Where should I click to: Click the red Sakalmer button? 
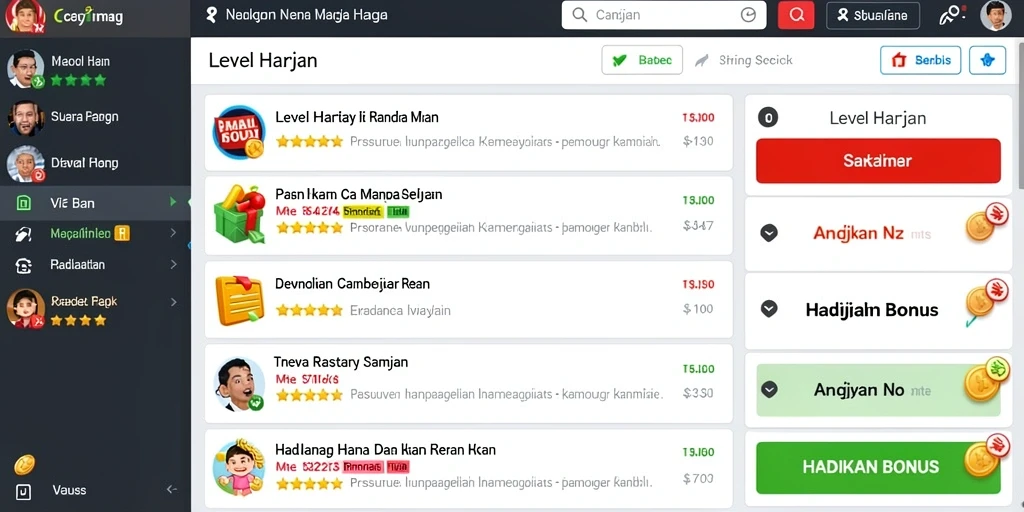point(878,161)
